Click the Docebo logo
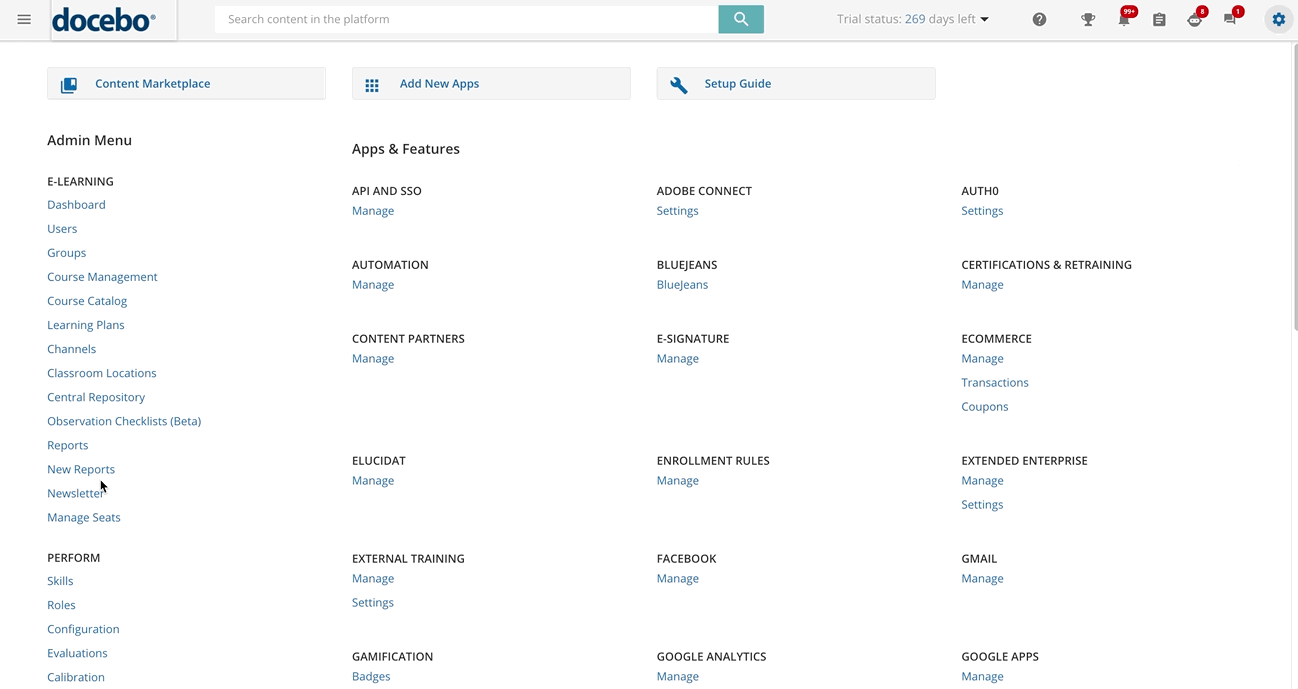 click(x=104, y=20)
